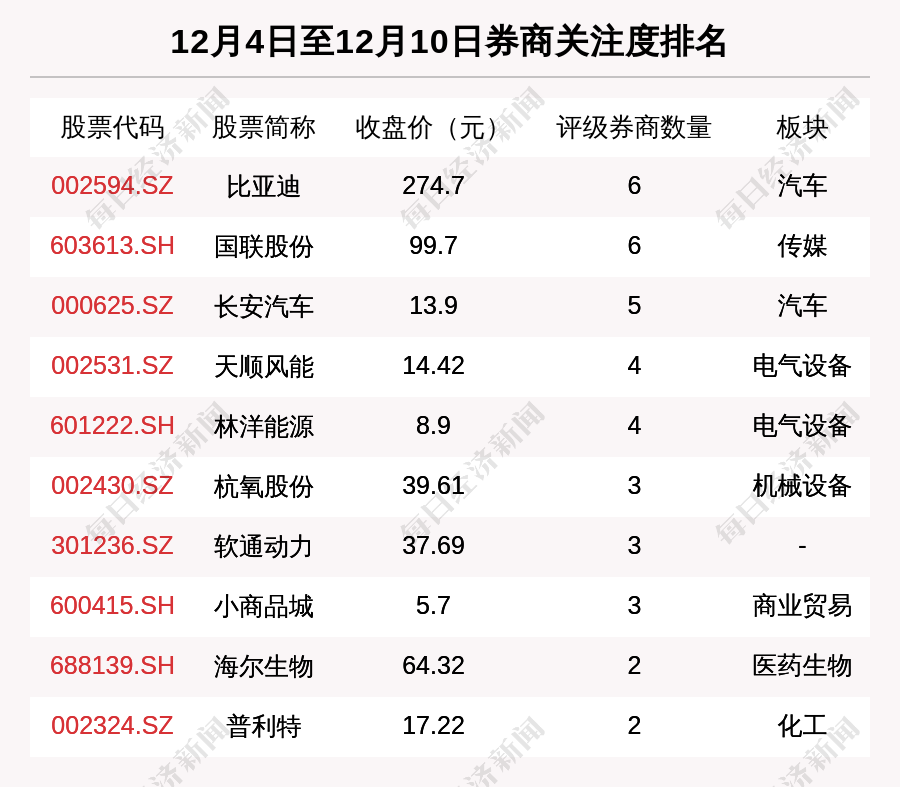Select the 评级券商数量 column header

634,127
